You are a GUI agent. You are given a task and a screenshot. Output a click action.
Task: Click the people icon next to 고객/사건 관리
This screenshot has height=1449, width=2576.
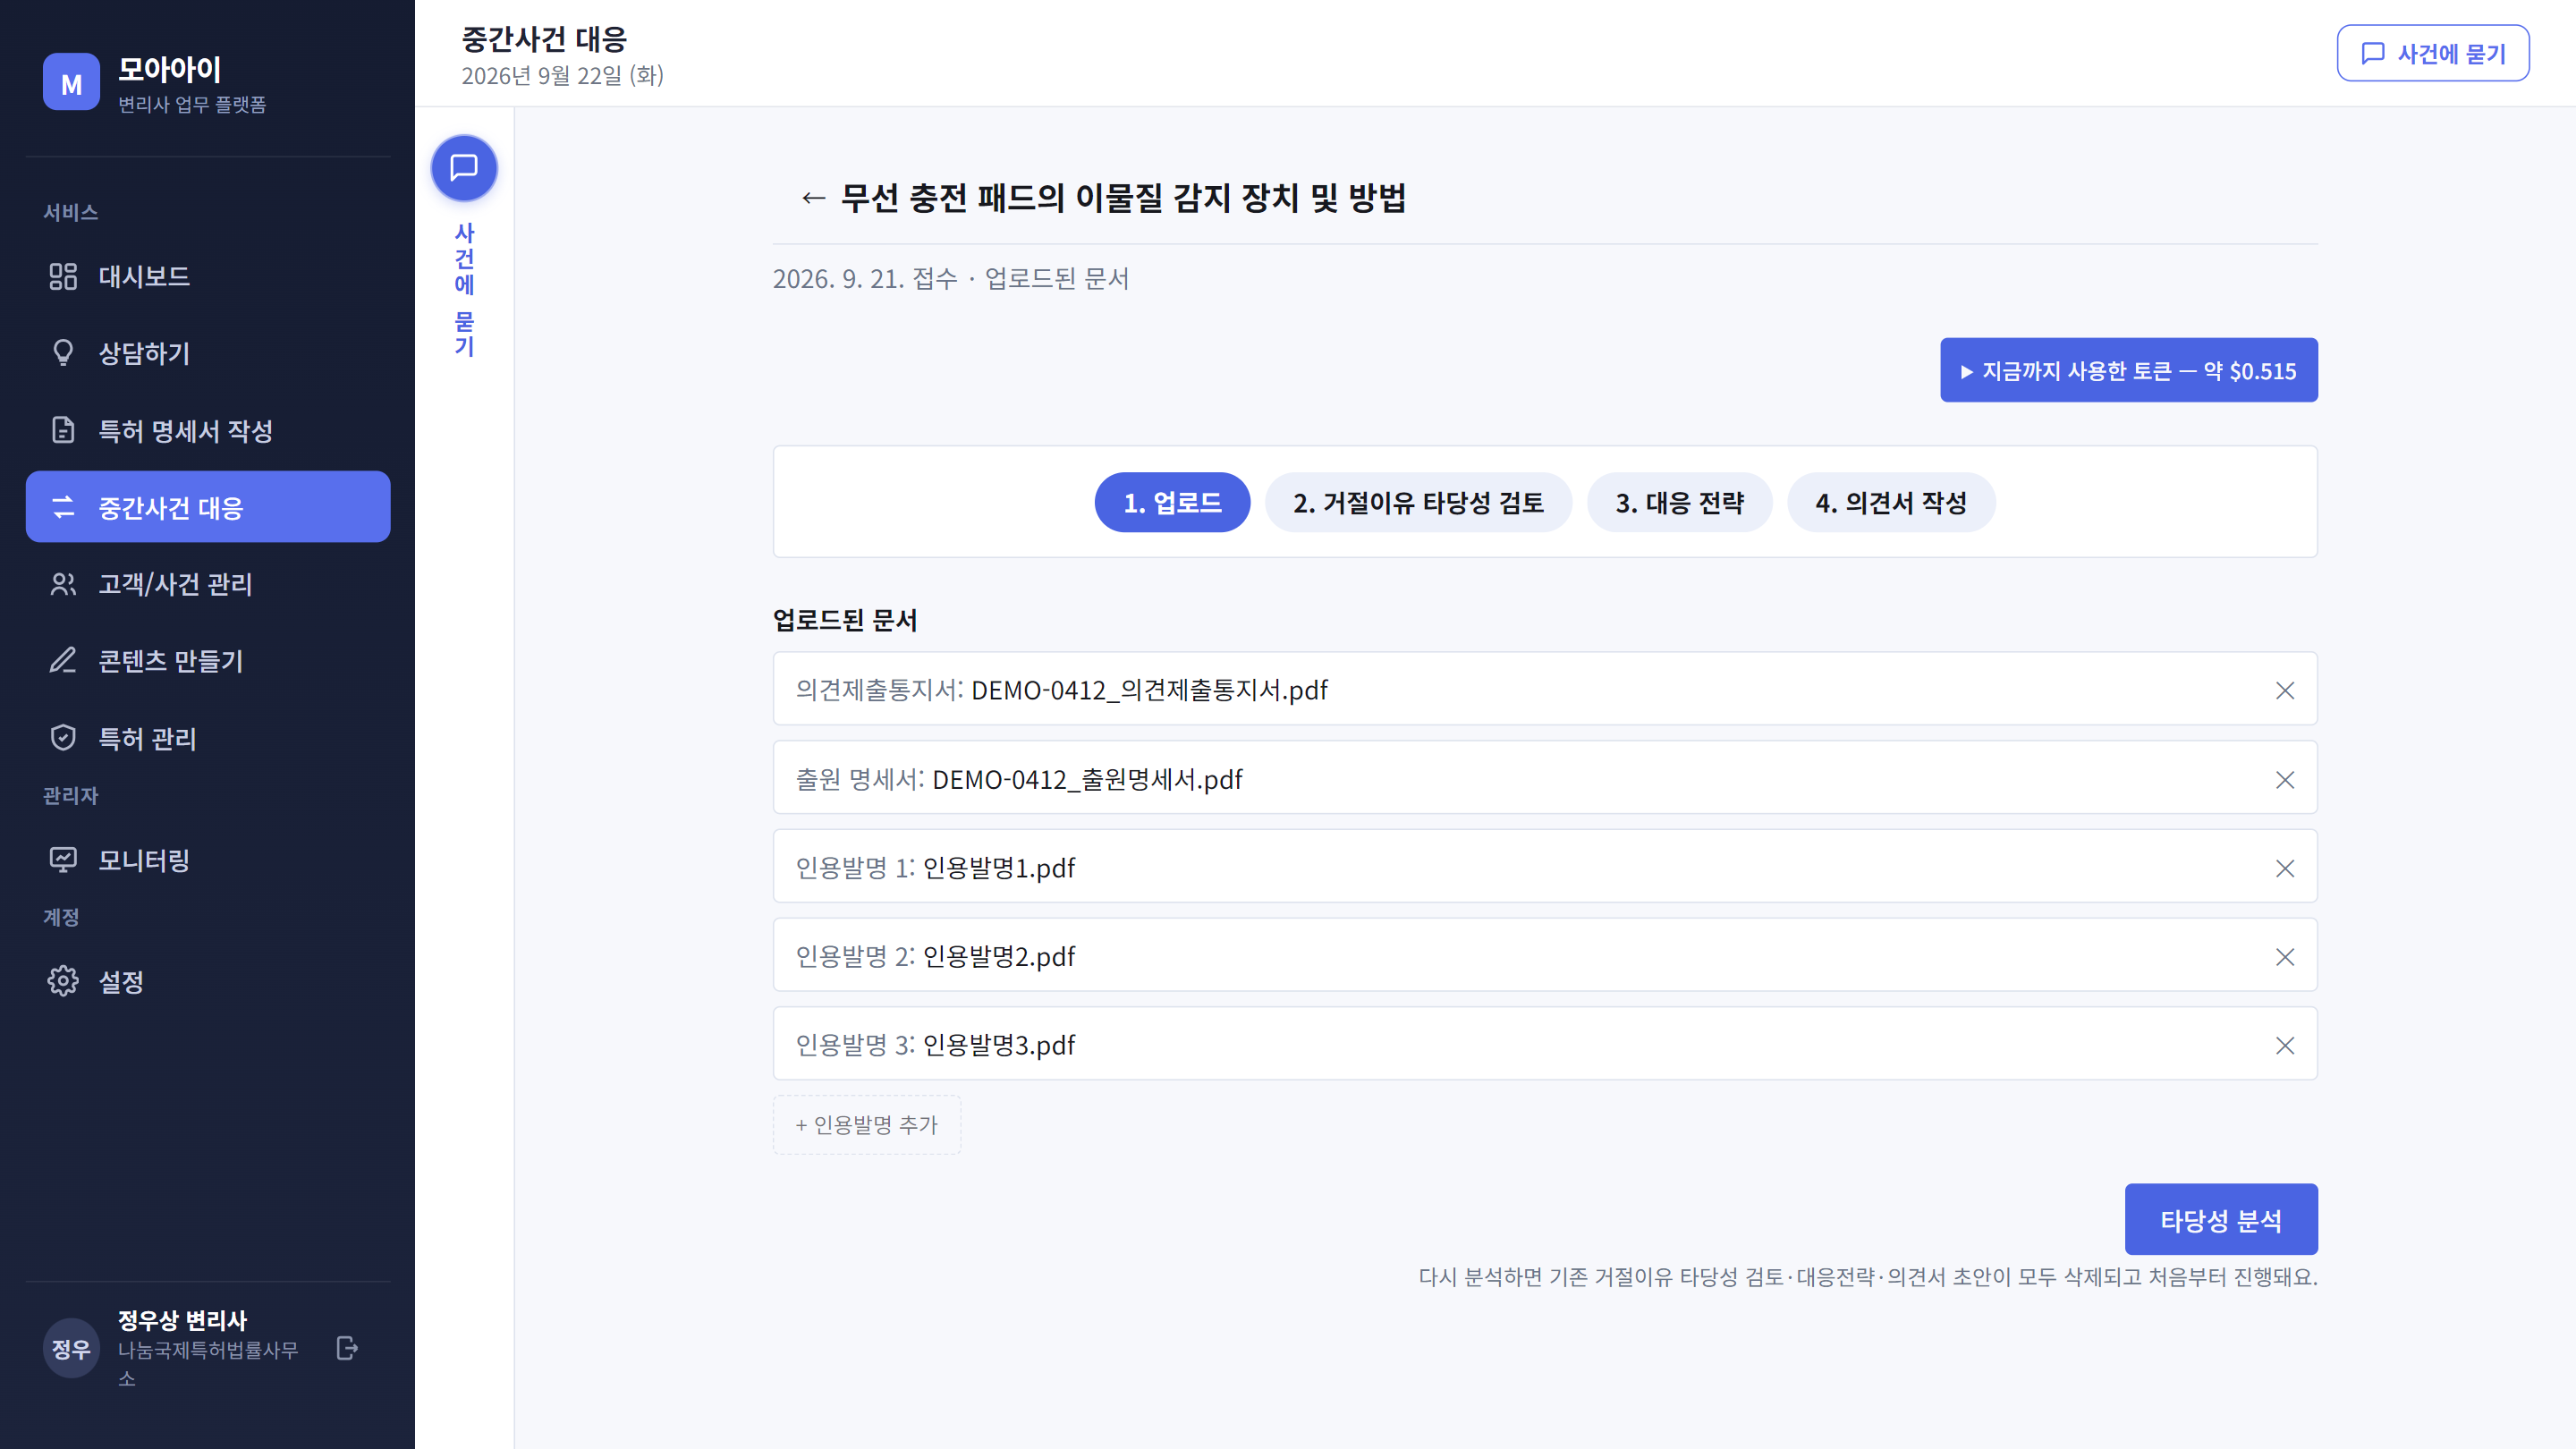point(63,584)
